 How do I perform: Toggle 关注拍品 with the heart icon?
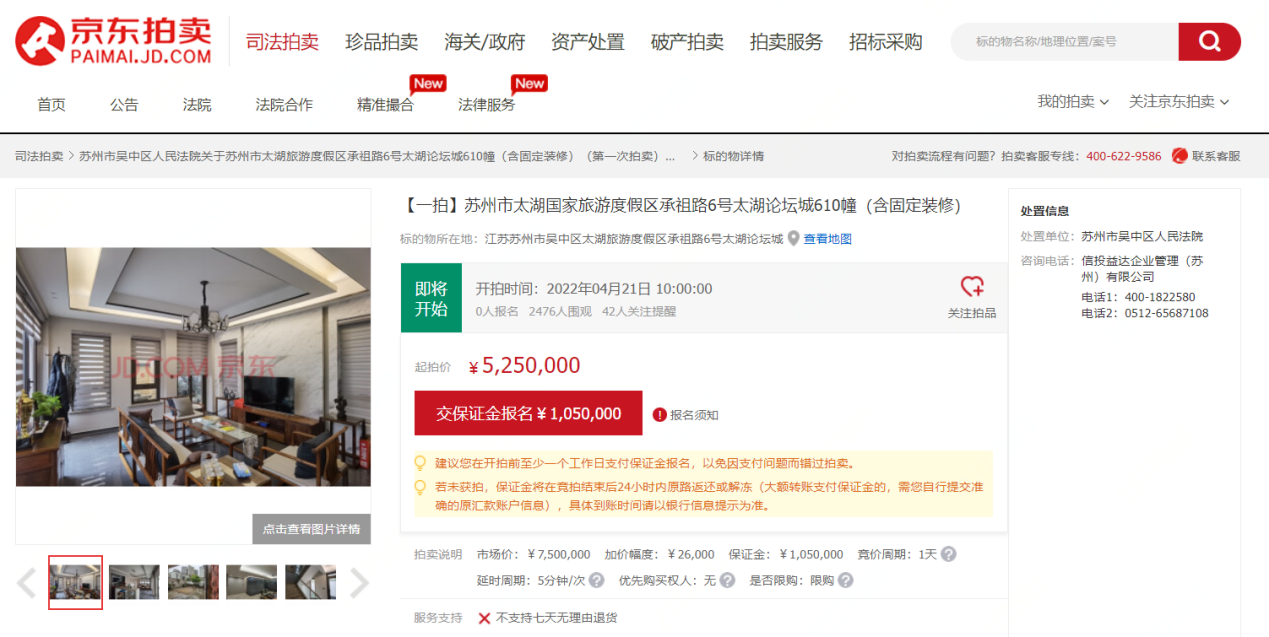(x=971, y=289)
